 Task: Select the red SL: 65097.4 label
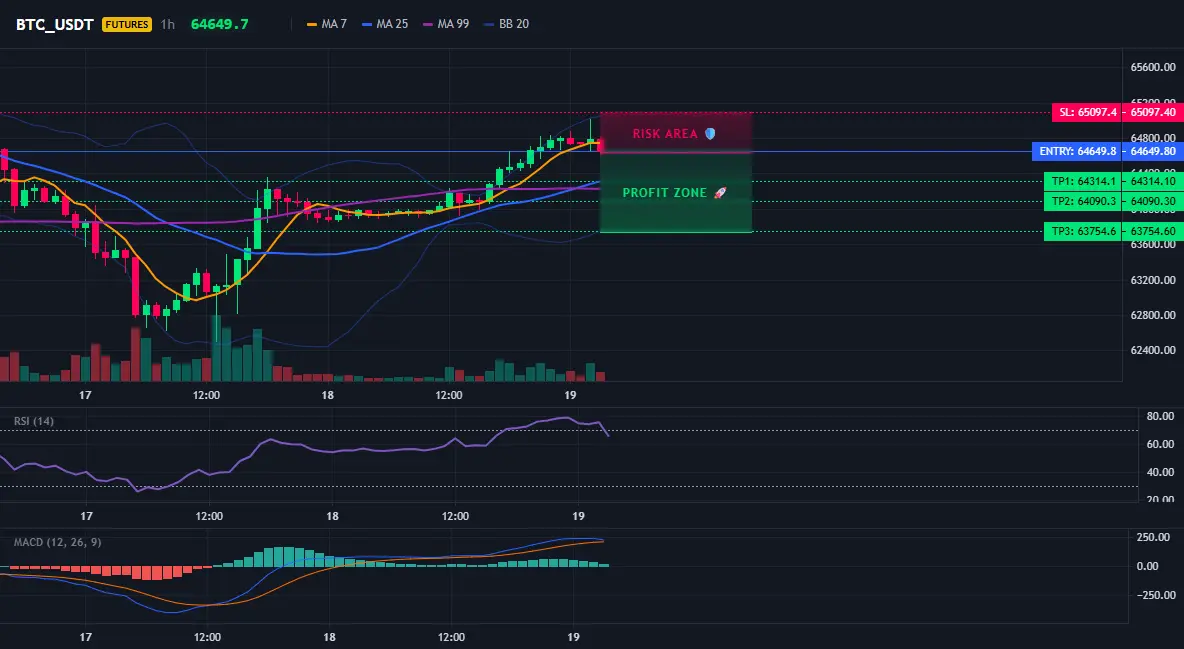click(1087, 113)
